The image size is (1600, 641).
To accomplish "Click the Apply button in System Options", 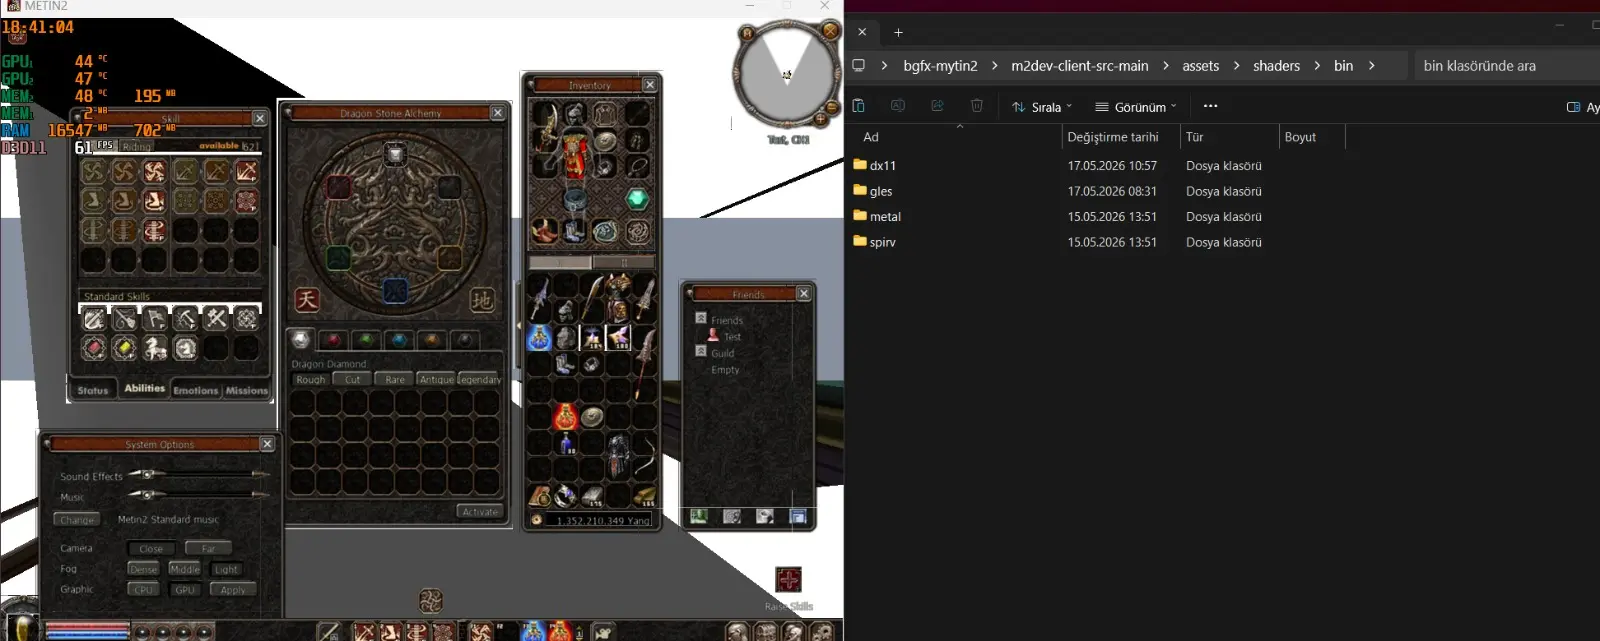I will click(x=233, y=590).
